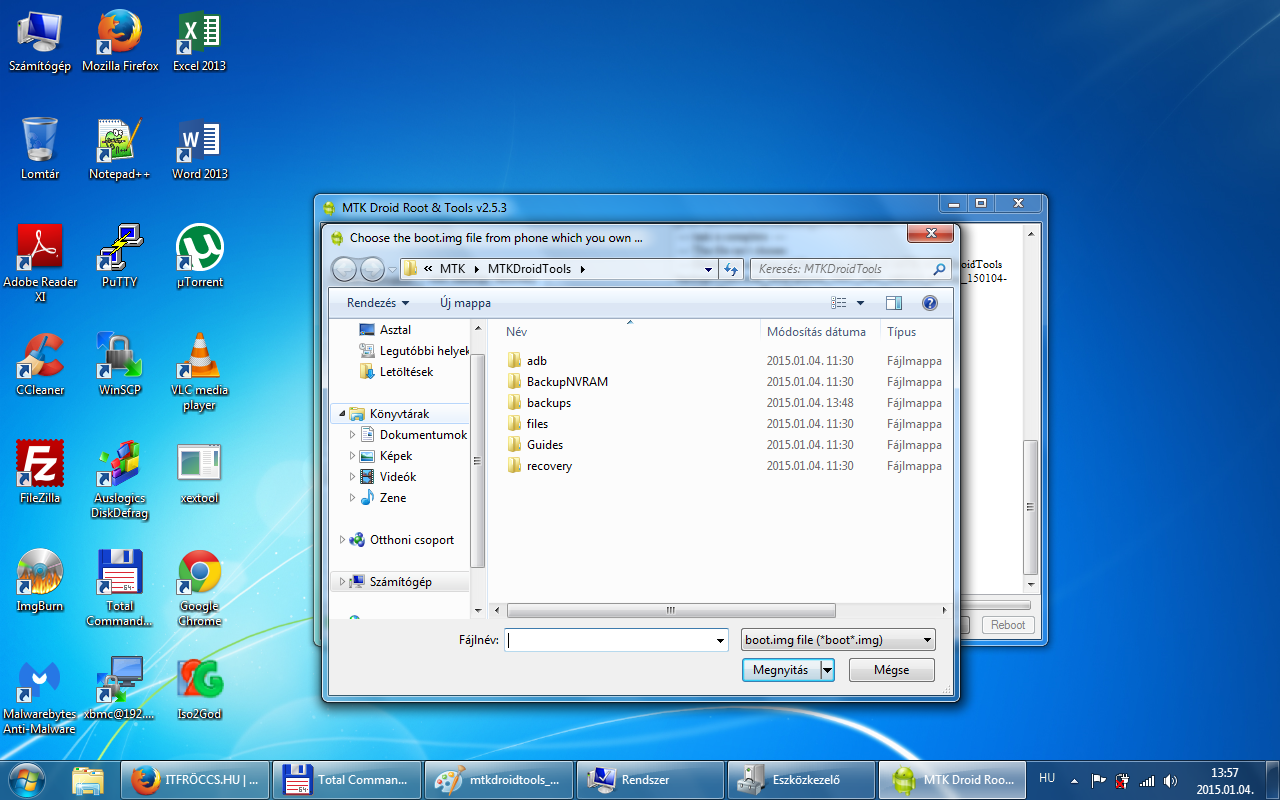Click the help question mark icon
The width and height of the screenshot is (1280, 800).
929,303
